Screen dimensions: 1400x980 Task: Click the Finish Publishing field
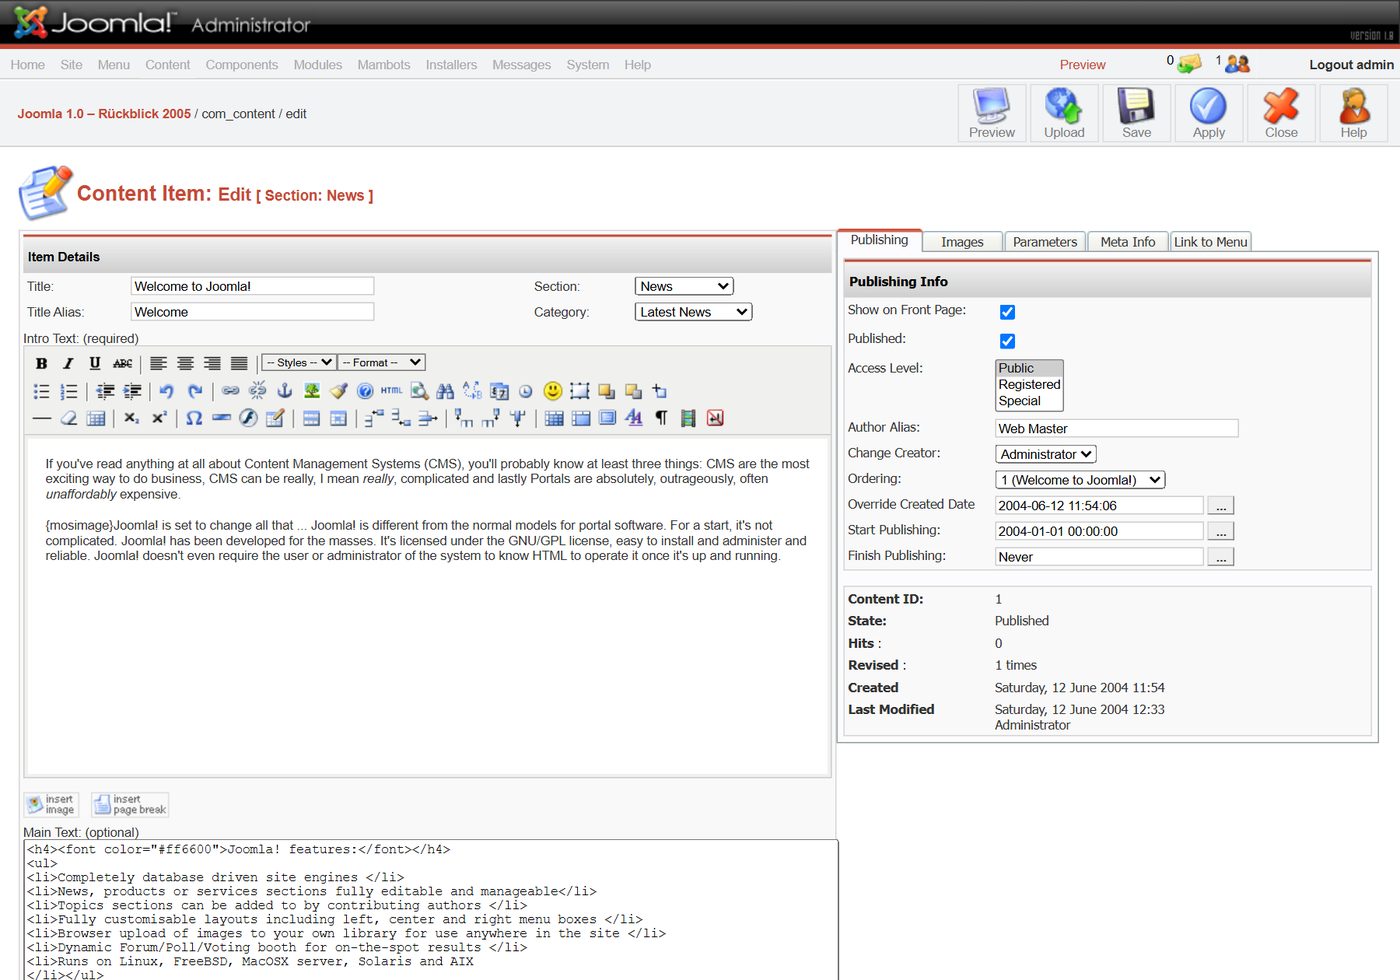tap(1099, 557)
